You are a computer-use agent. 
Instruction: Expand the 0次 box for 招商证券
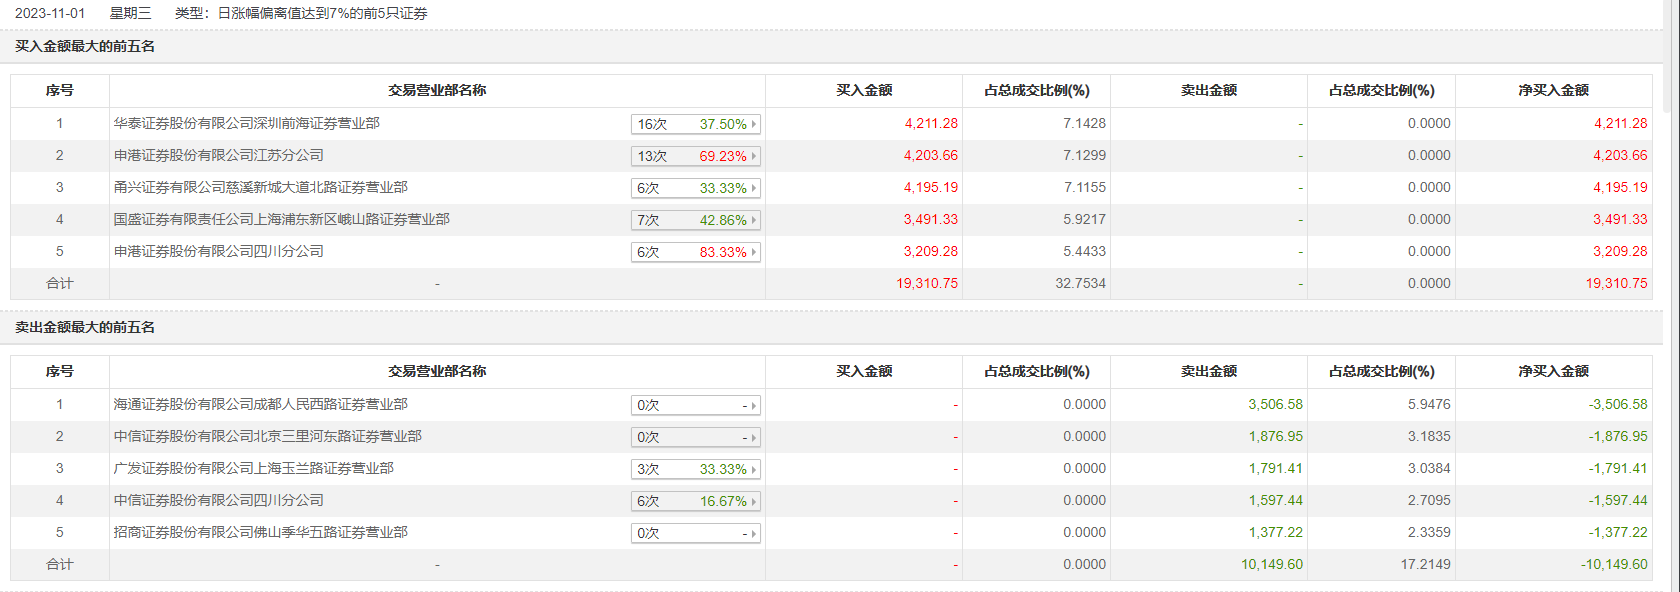click(696, 533)
